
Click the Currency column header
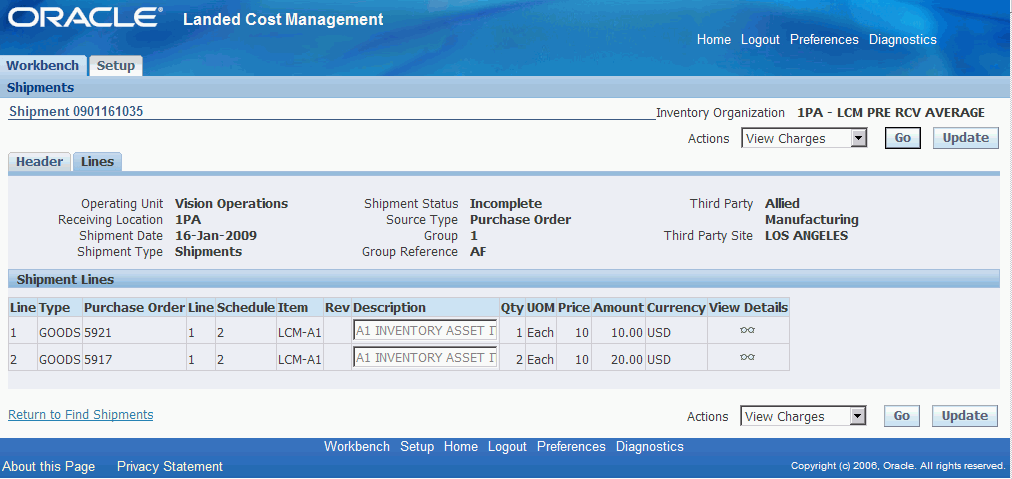676,307
